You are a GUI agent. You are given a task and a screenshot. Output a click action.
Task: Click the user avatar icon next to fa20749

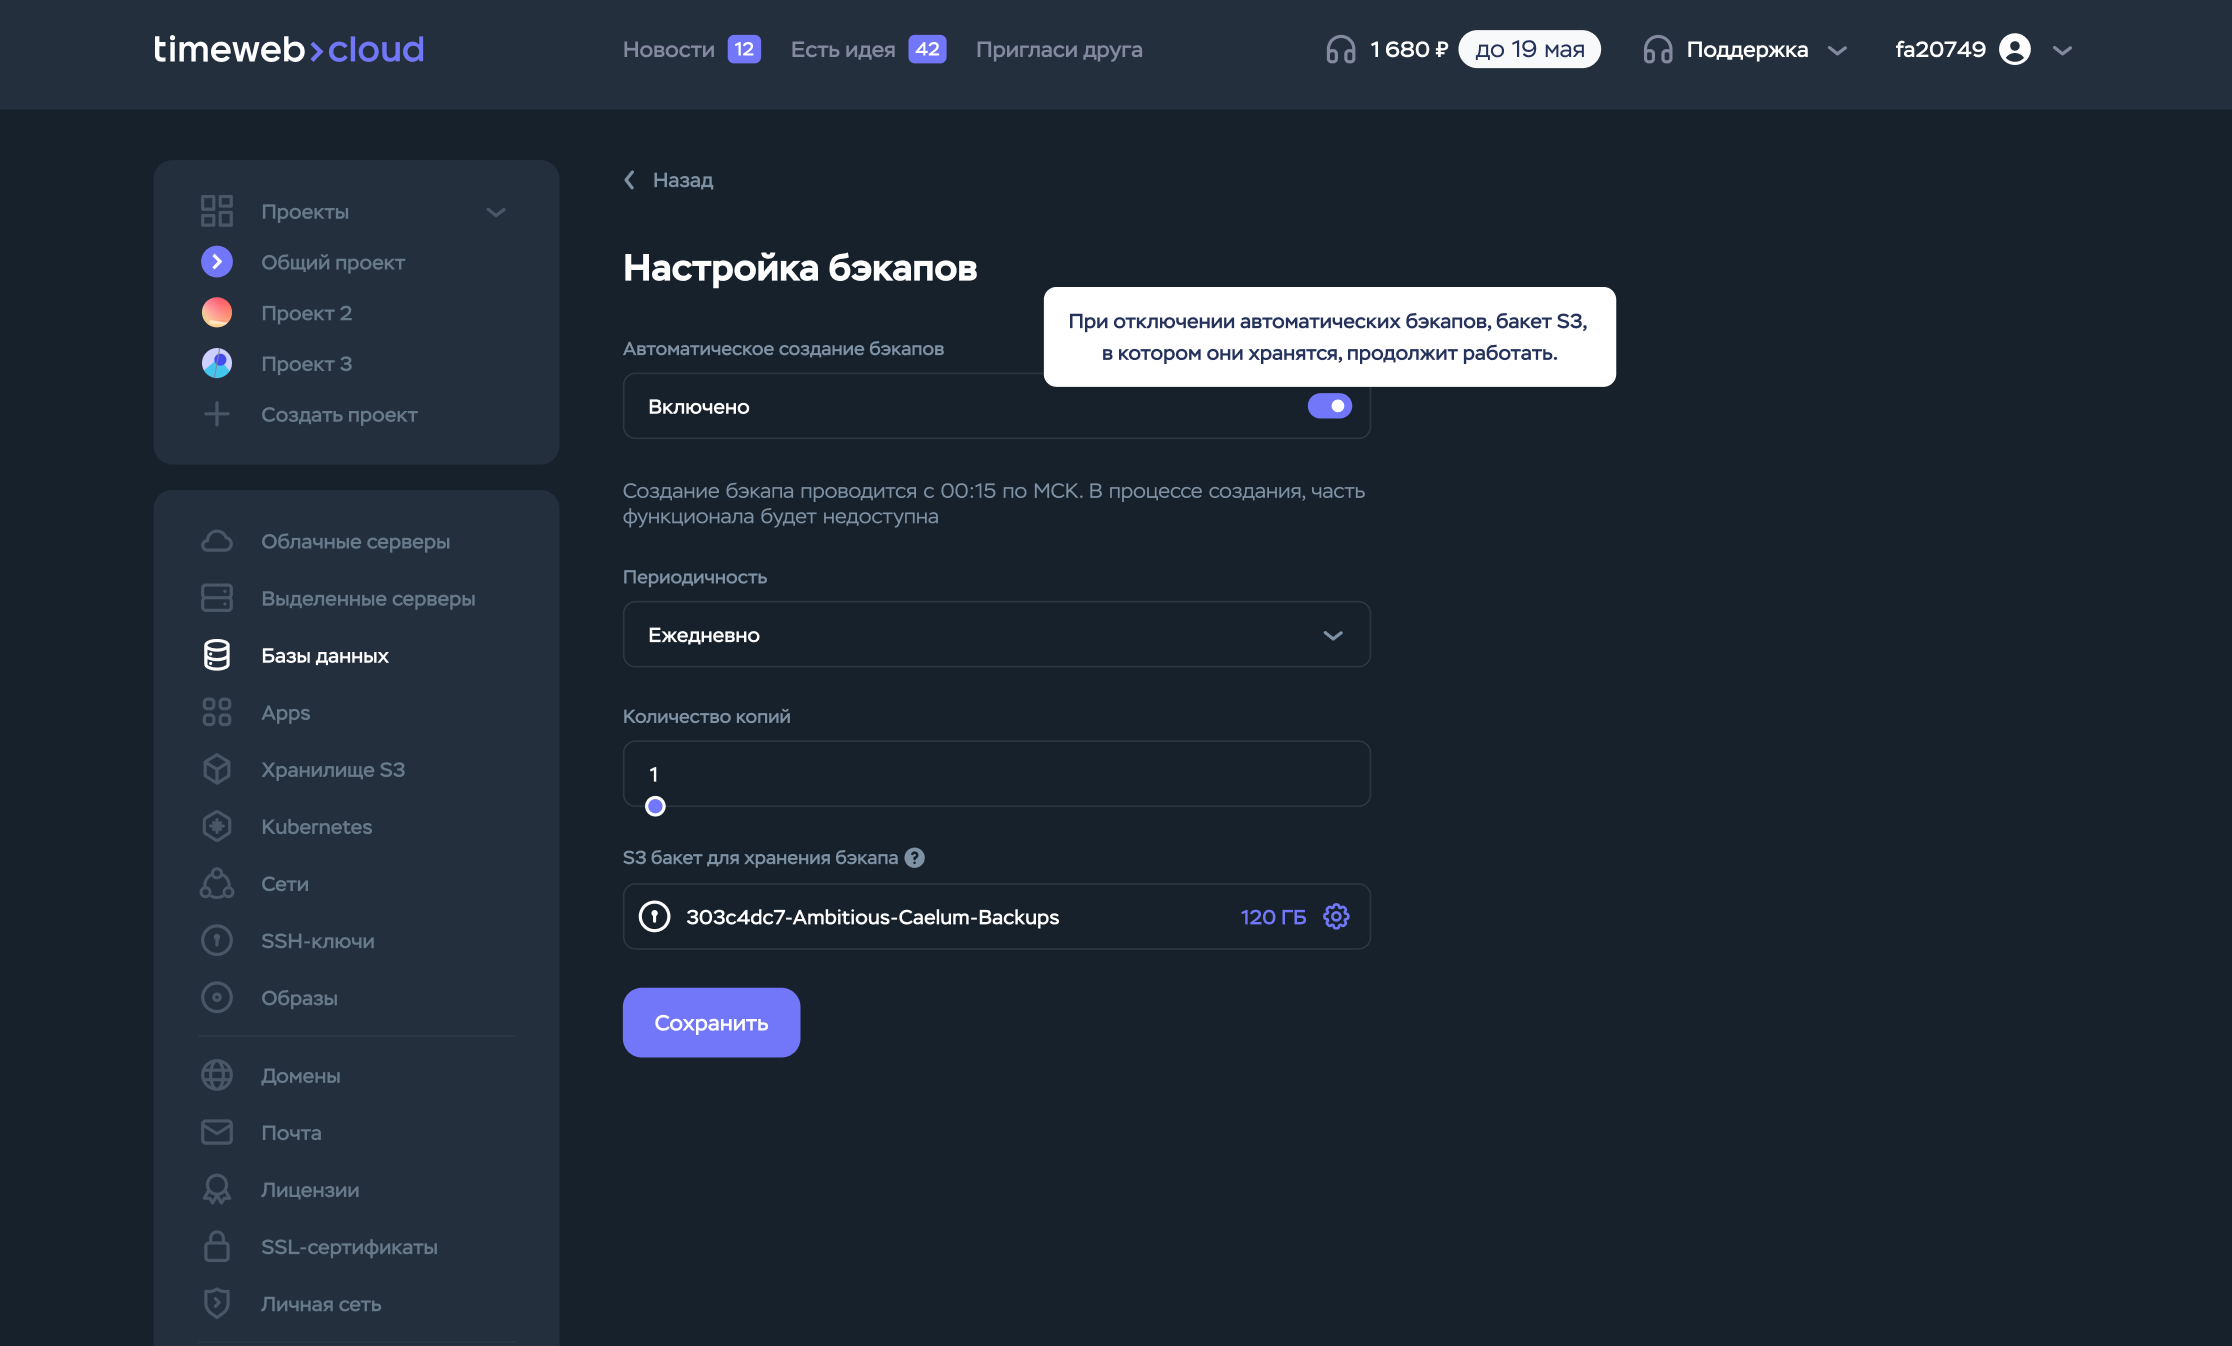tap(2014, 49)
